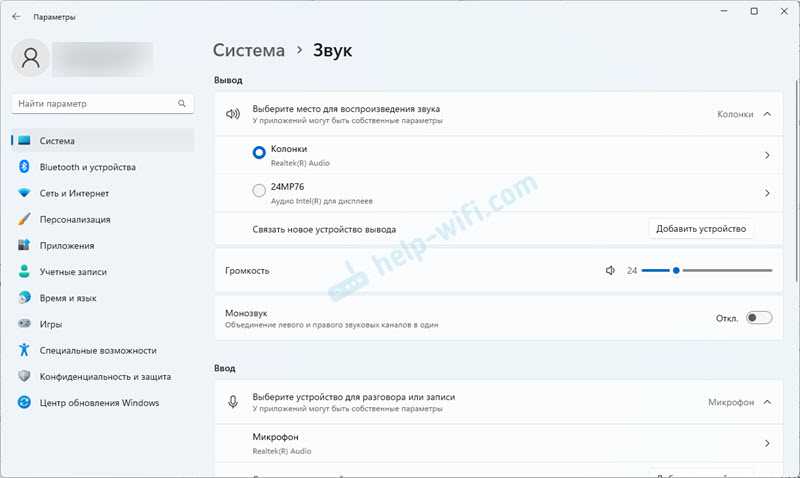Click Выберите место для воспроизведения звука
This screenshot has height=478, width=800.
click(346, 109)
